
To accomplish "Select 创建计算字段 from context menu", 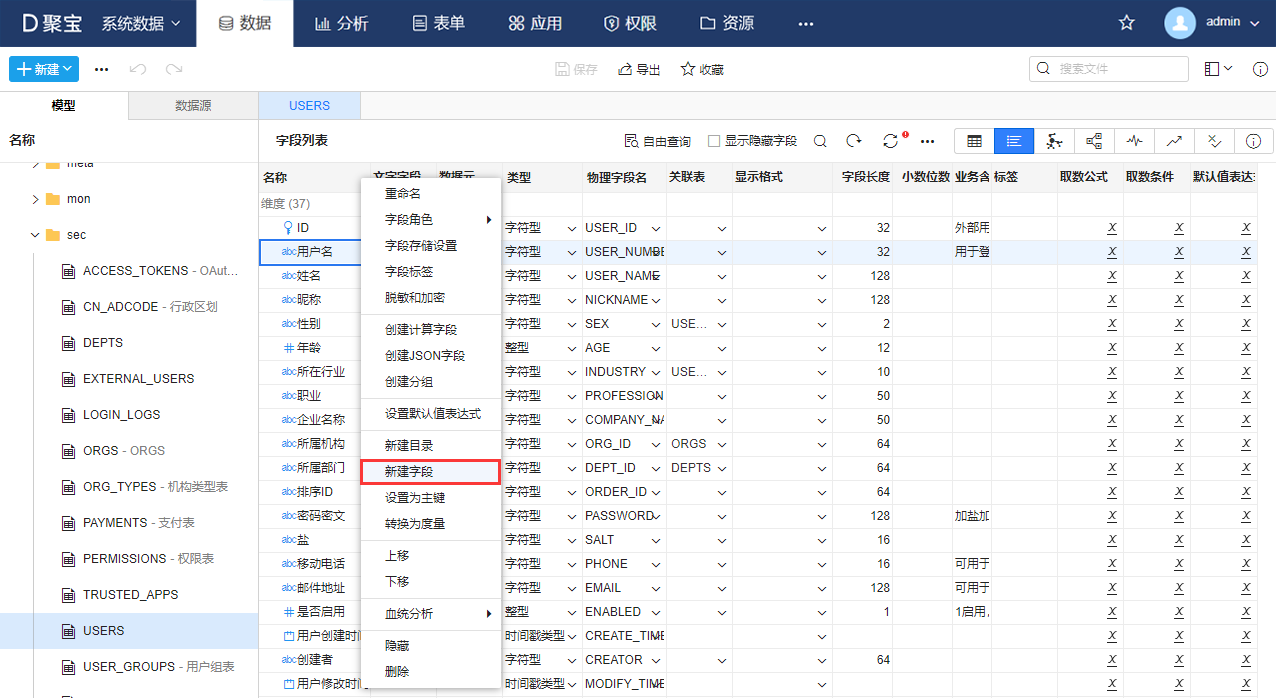I will pyautogui.click(x=430, y=329).
